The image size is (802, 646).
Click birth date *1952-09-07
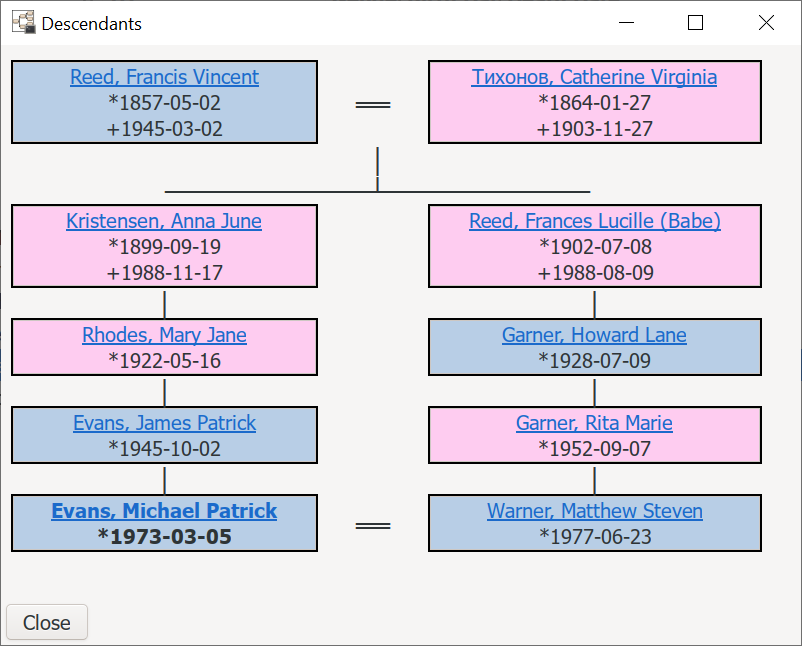[594, 450]
